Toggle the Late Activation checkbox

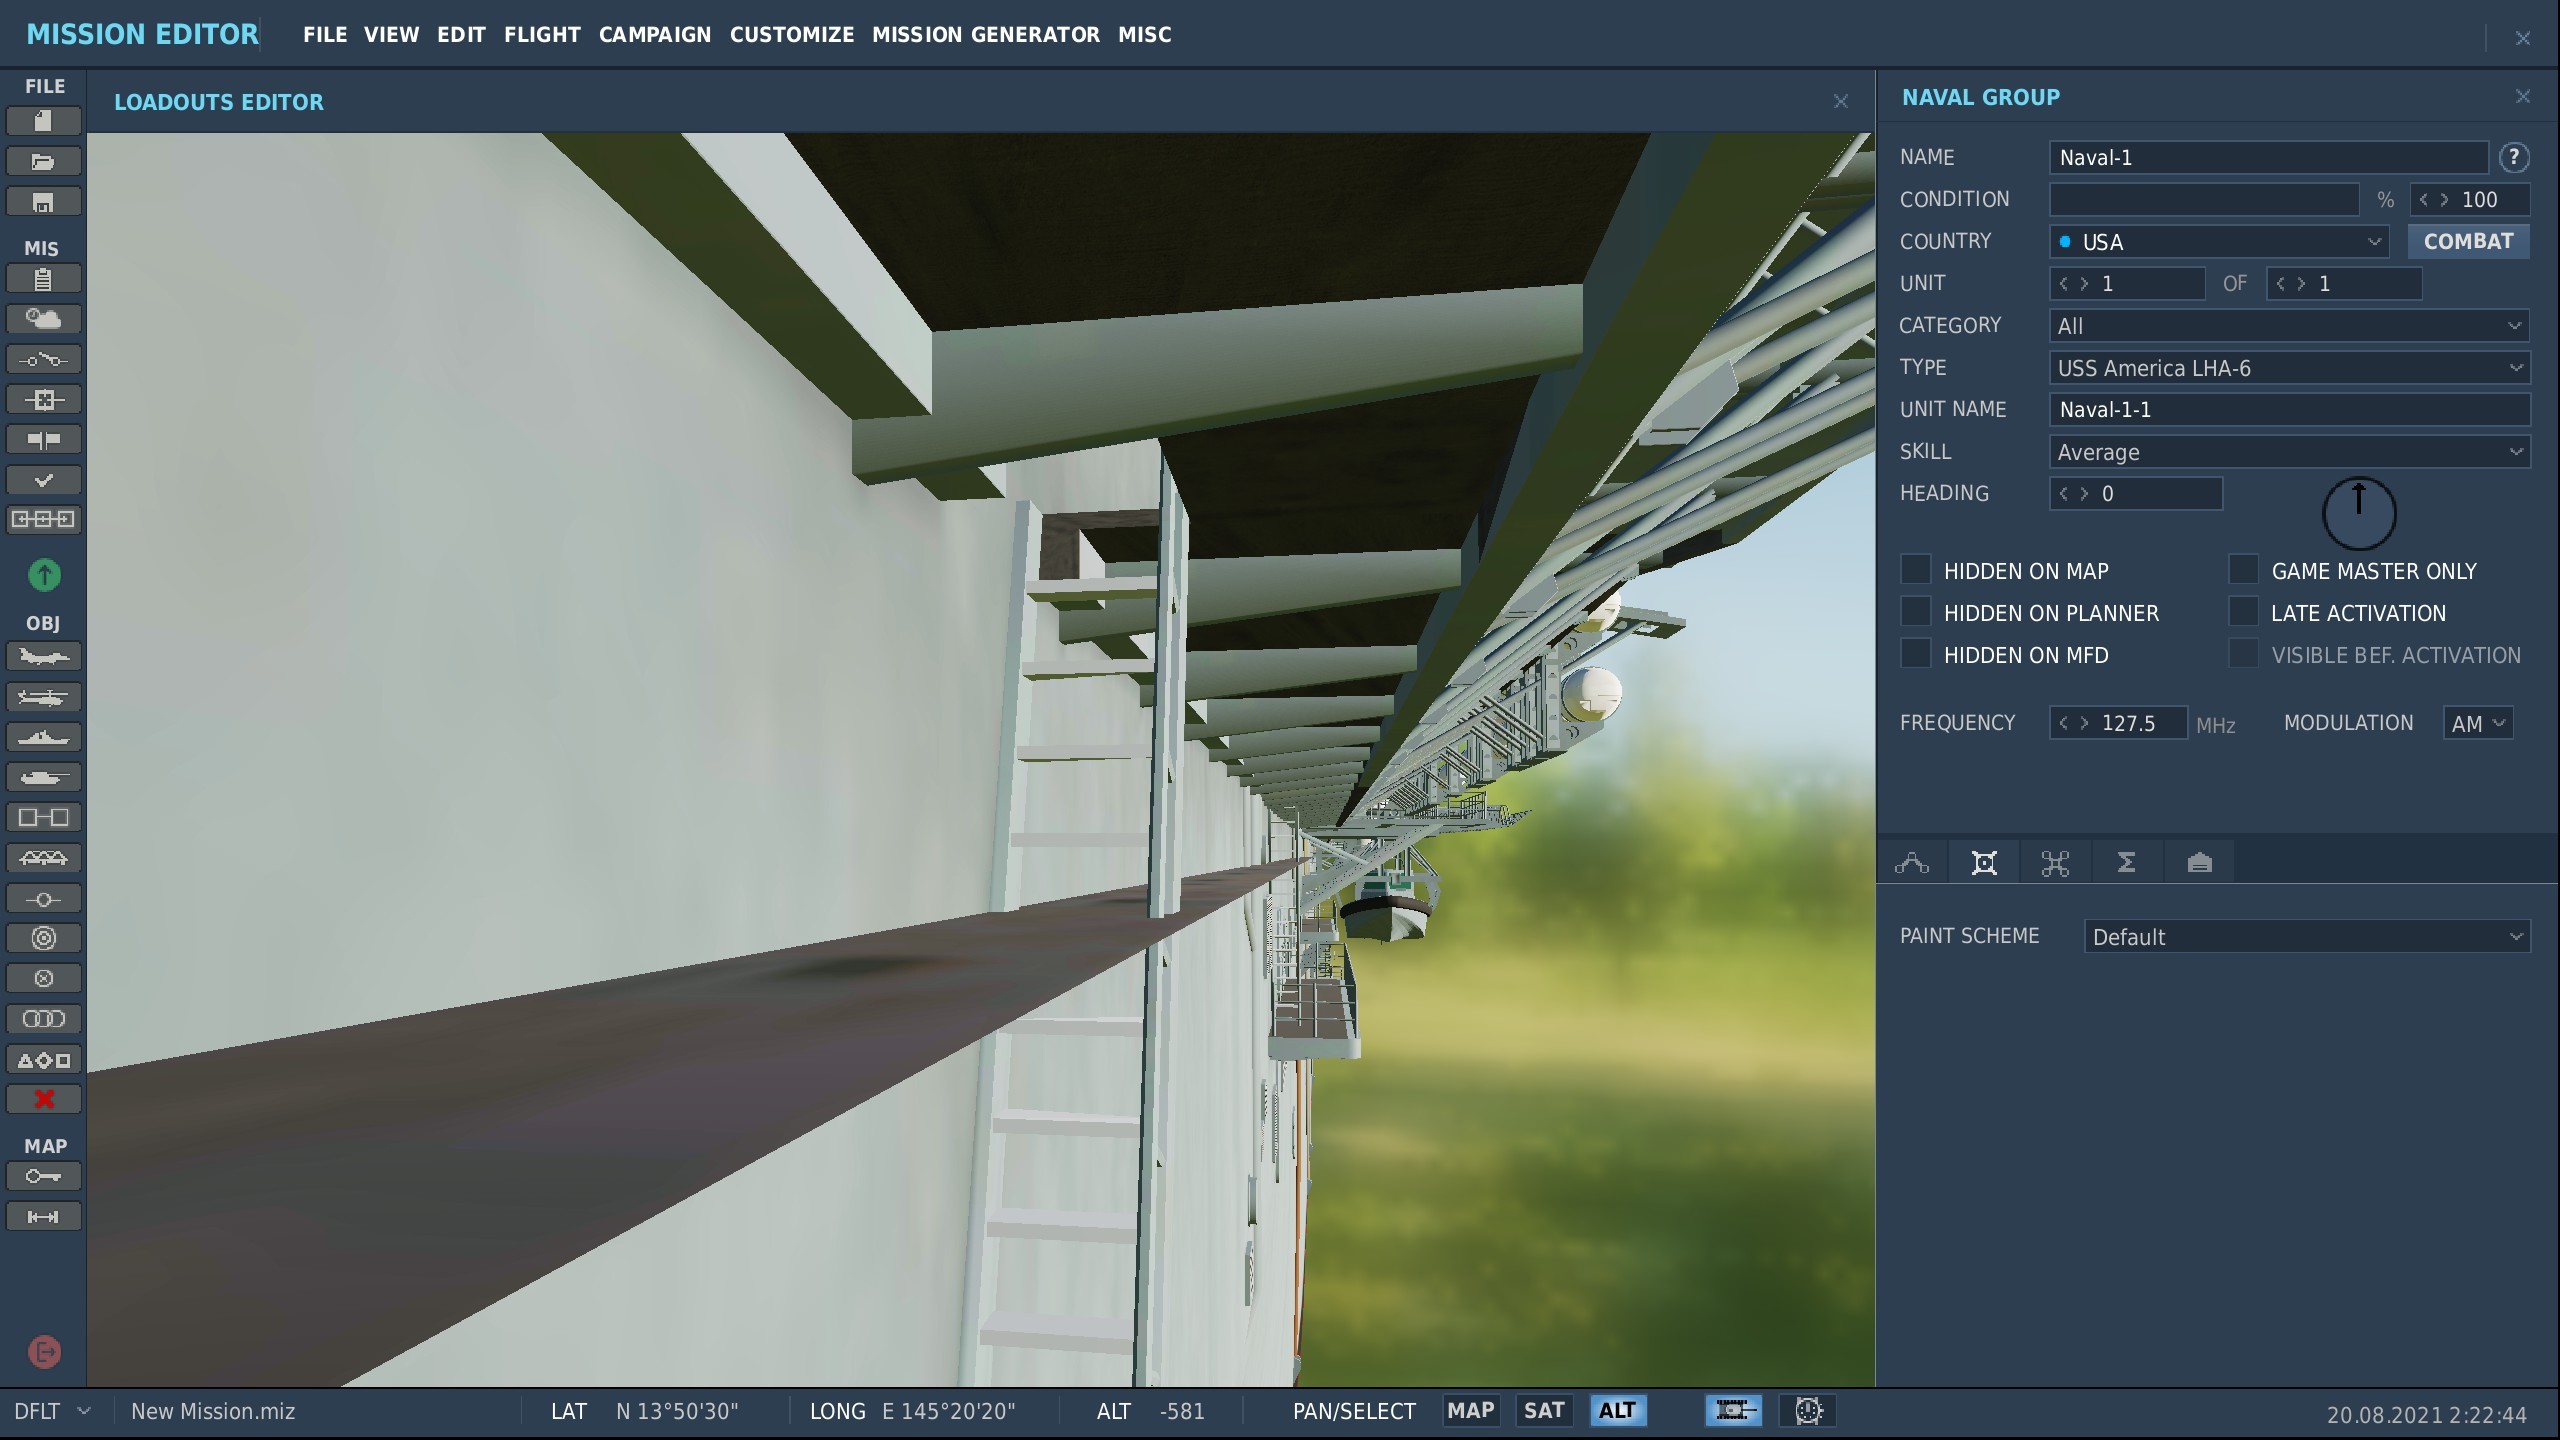[2243, 612]
